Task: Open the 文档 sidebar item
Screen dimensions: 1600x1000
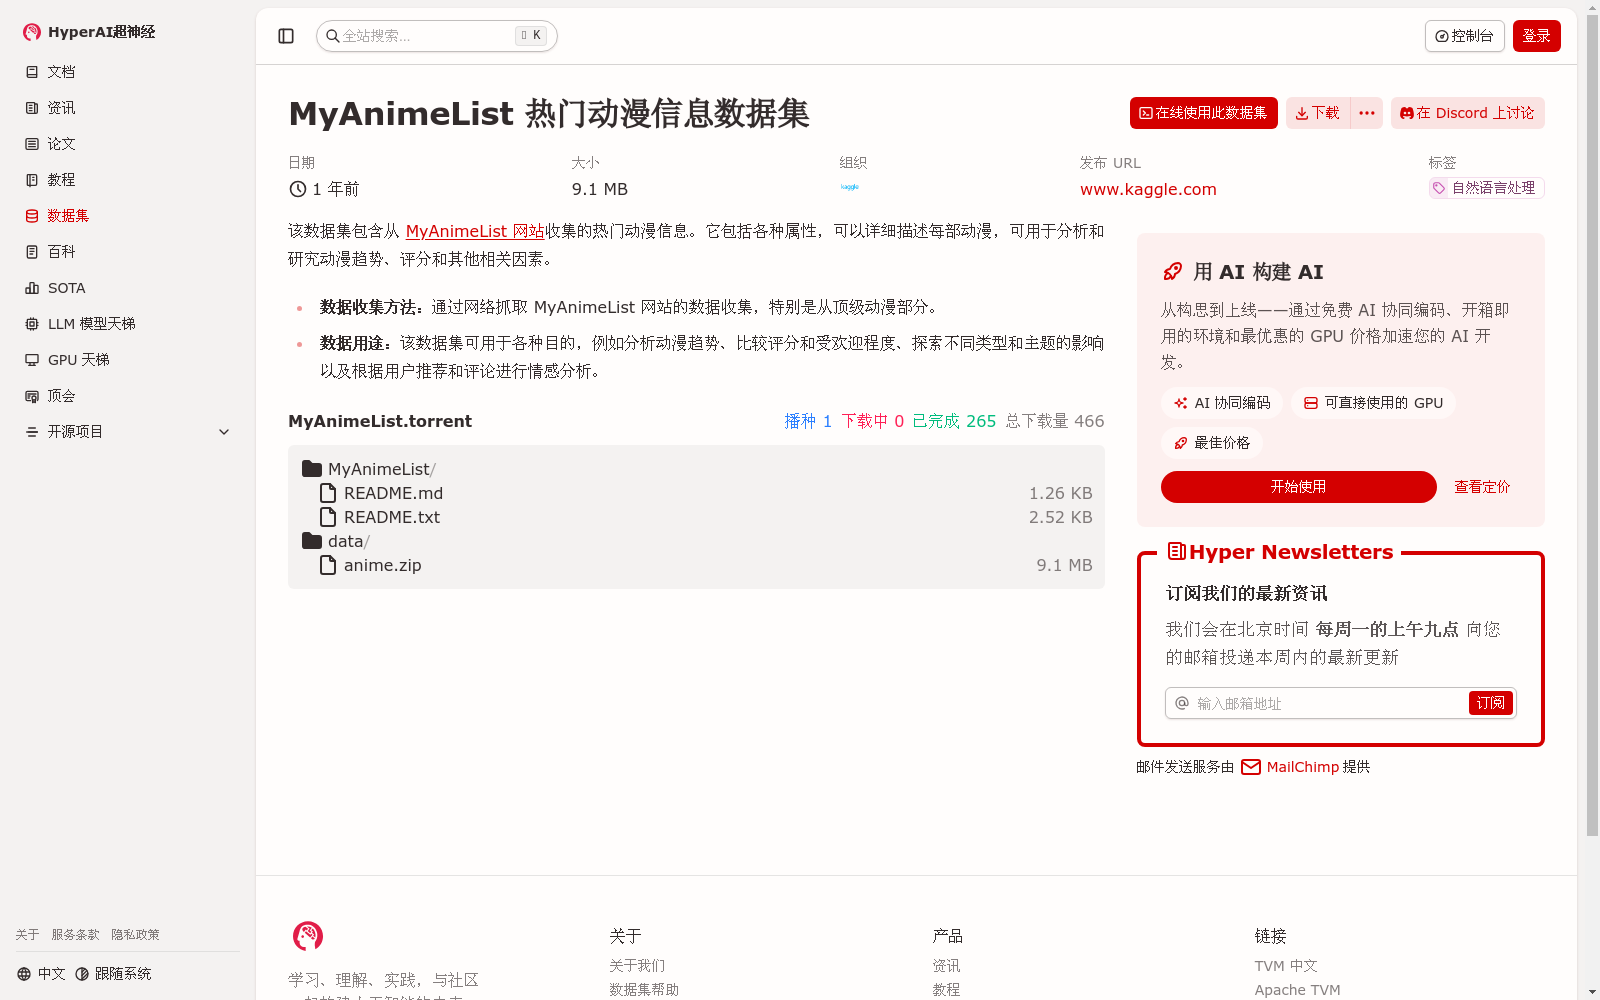Action: point(128,72)
